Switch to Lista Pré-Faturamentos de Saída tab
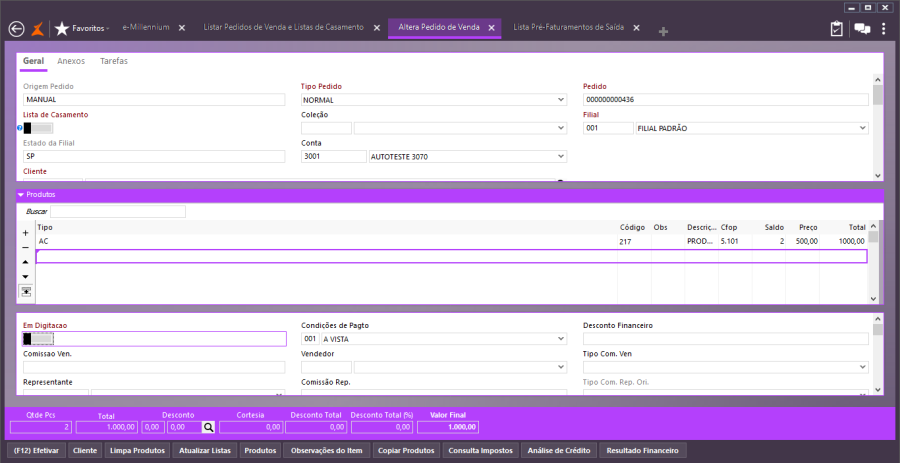Image resolution: width=900 pixels, height=463 pixels. click(x=569, y=28)
